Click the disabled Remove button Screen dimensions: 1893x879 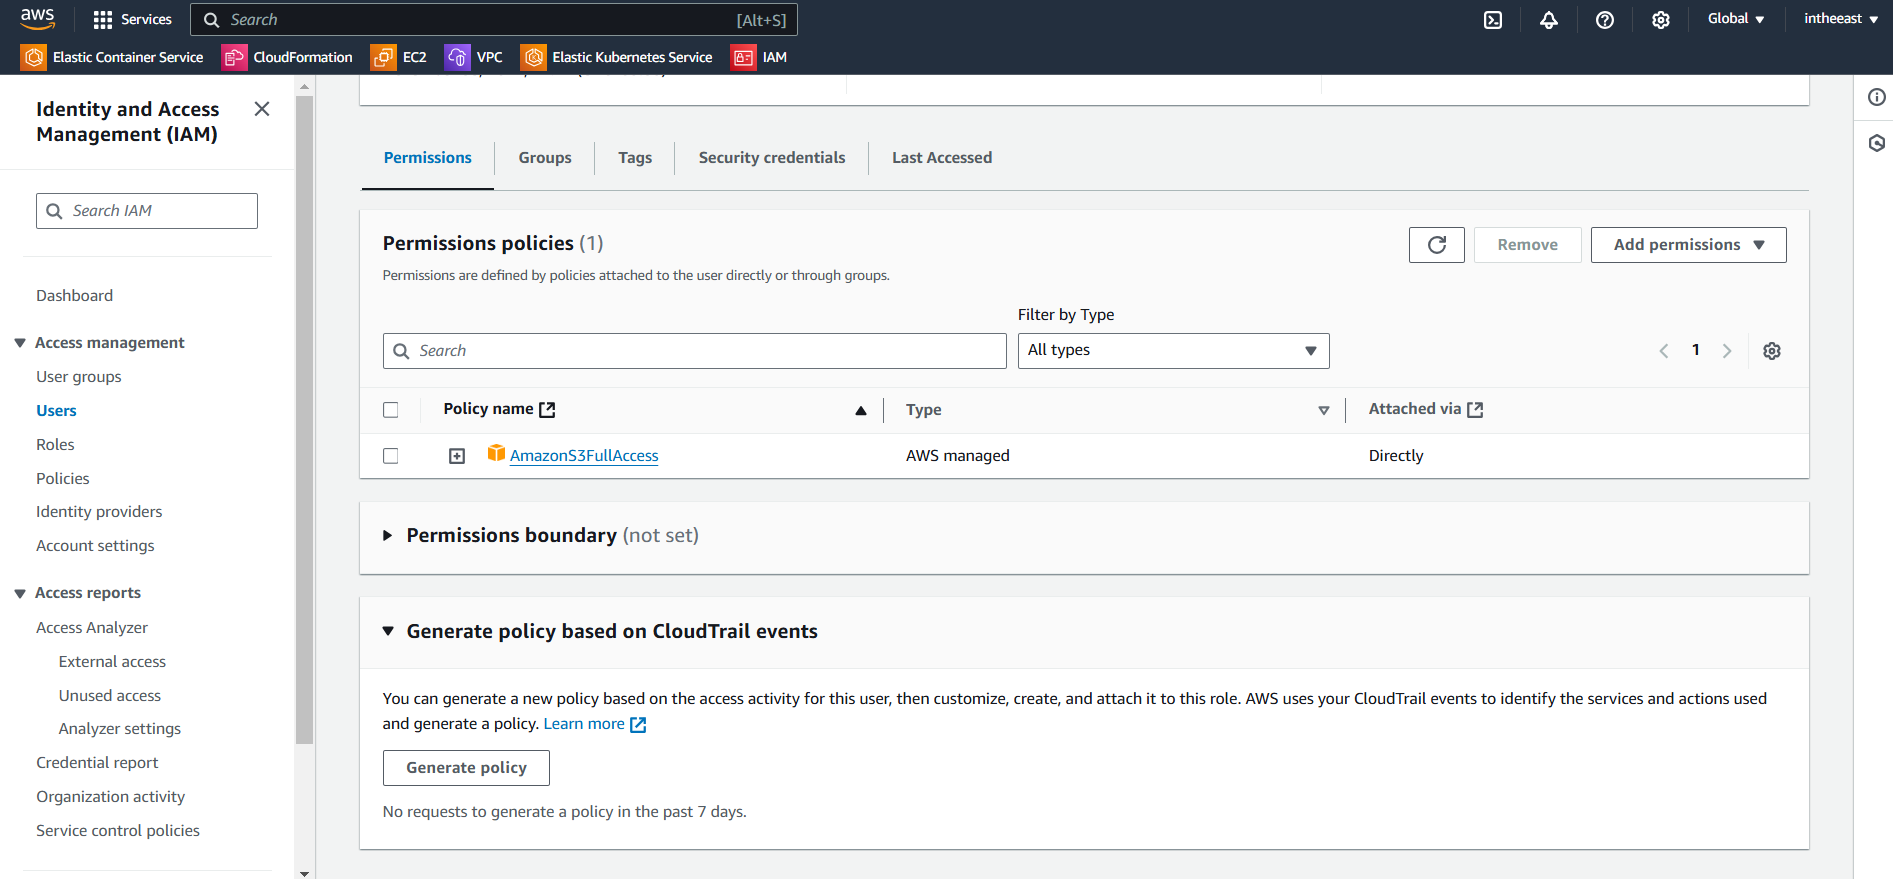1528,245
